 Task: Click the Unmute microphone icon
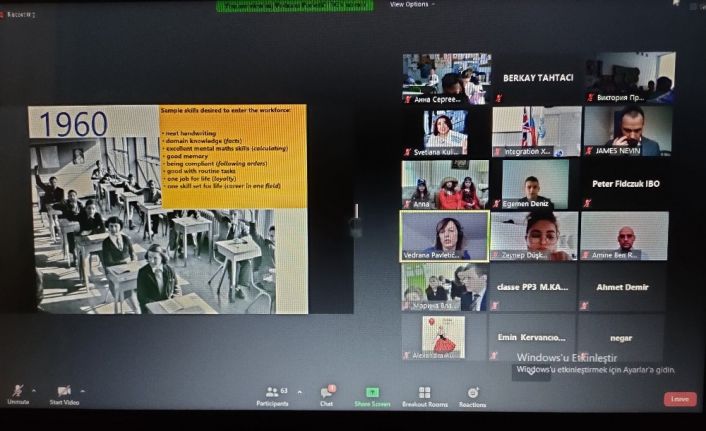tap(17, 390)
